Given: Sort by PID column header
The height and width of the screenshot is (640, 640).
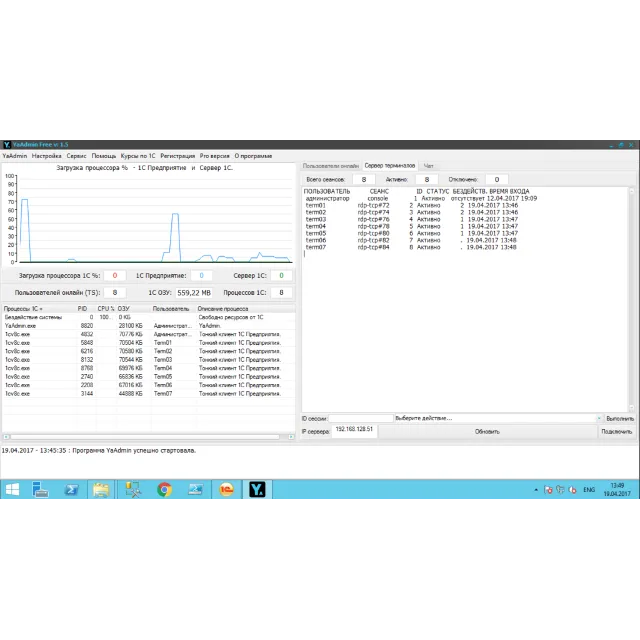Looking at the screenshot, I should point(86,309).
